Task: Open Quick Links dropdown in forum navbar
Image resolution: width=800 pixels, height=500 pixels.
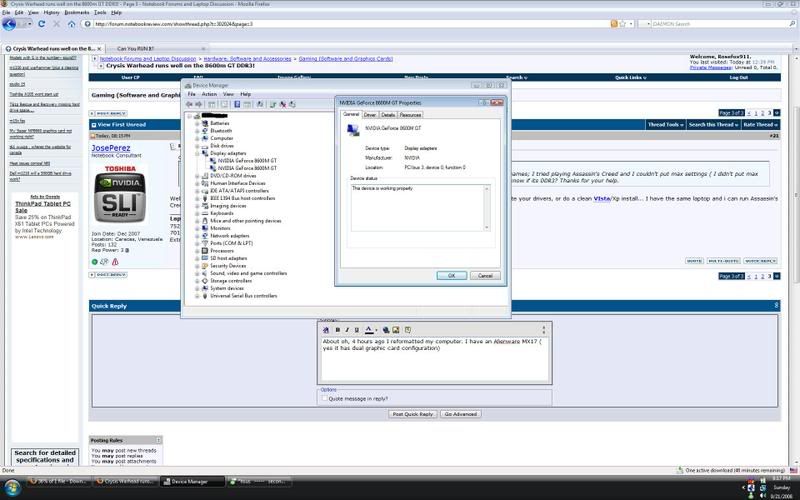Action: pyautogui.click(x=631, y=78)
